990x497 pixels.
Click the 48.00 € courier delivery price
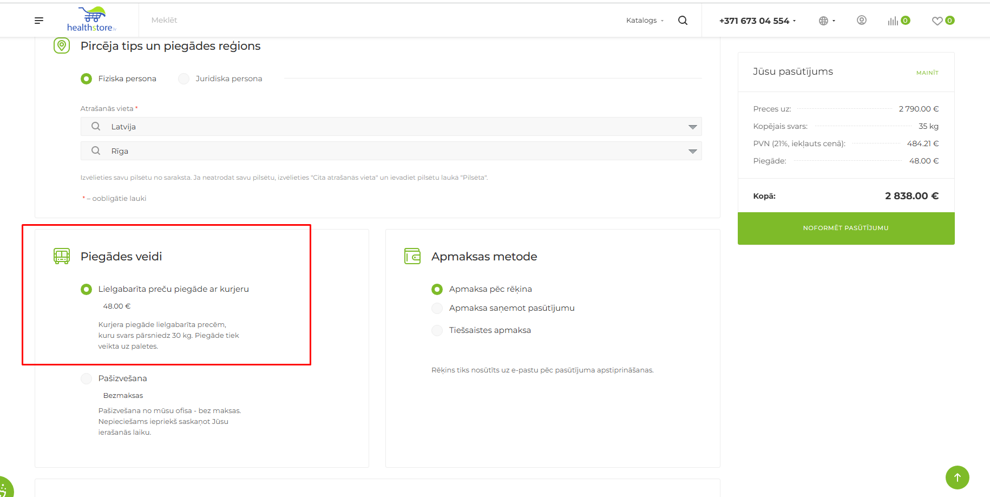[x=117, y=306]
